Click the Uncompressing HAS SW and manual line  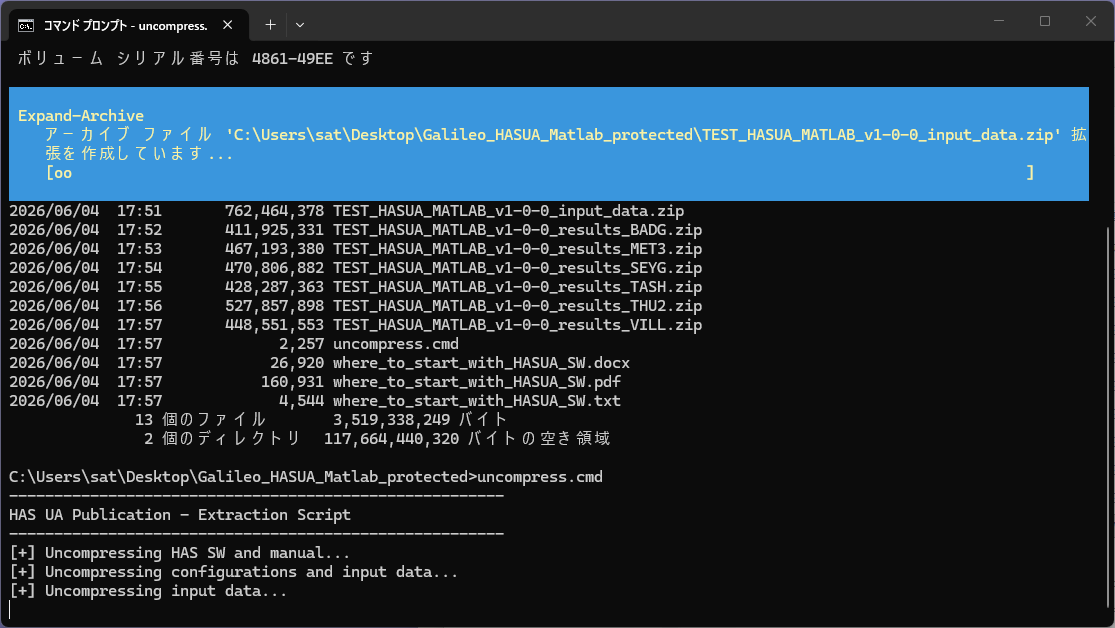[180, 553]
